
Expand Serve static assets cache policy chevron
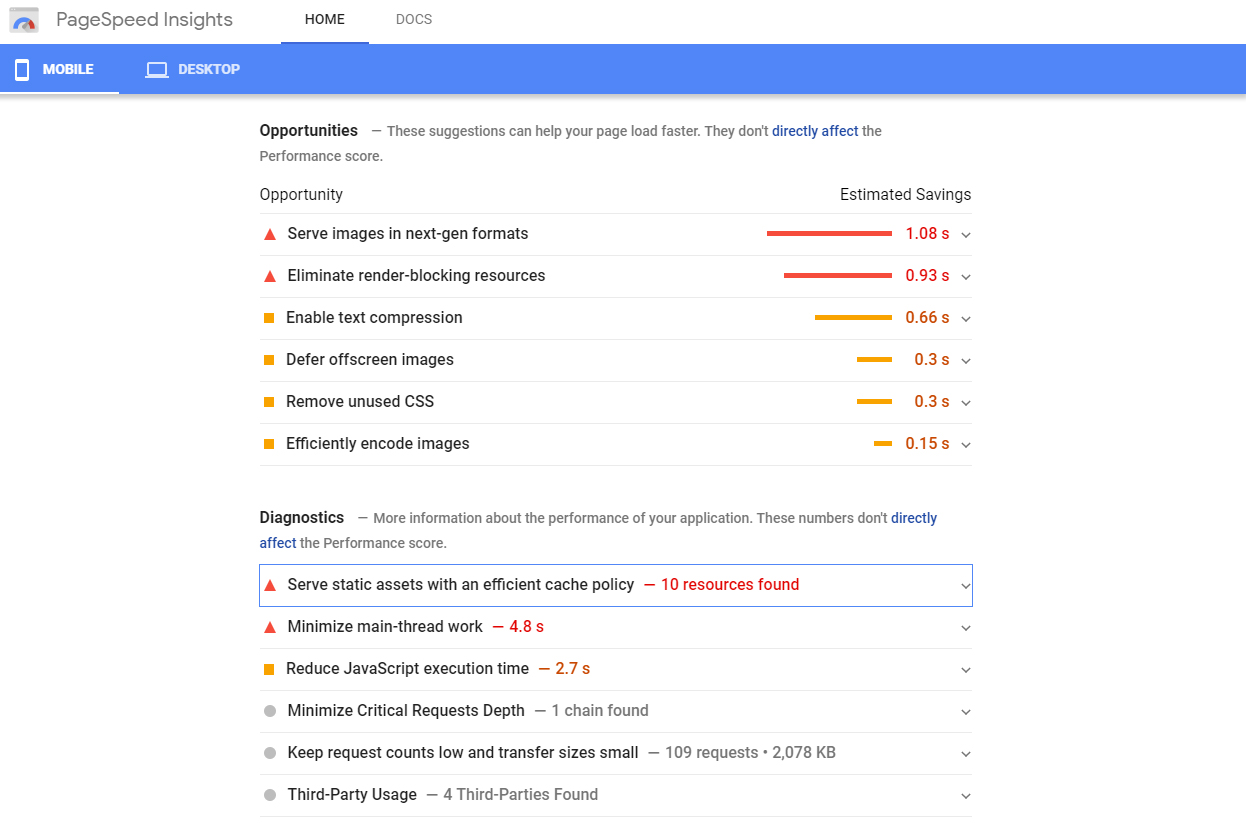coord(965,586)
